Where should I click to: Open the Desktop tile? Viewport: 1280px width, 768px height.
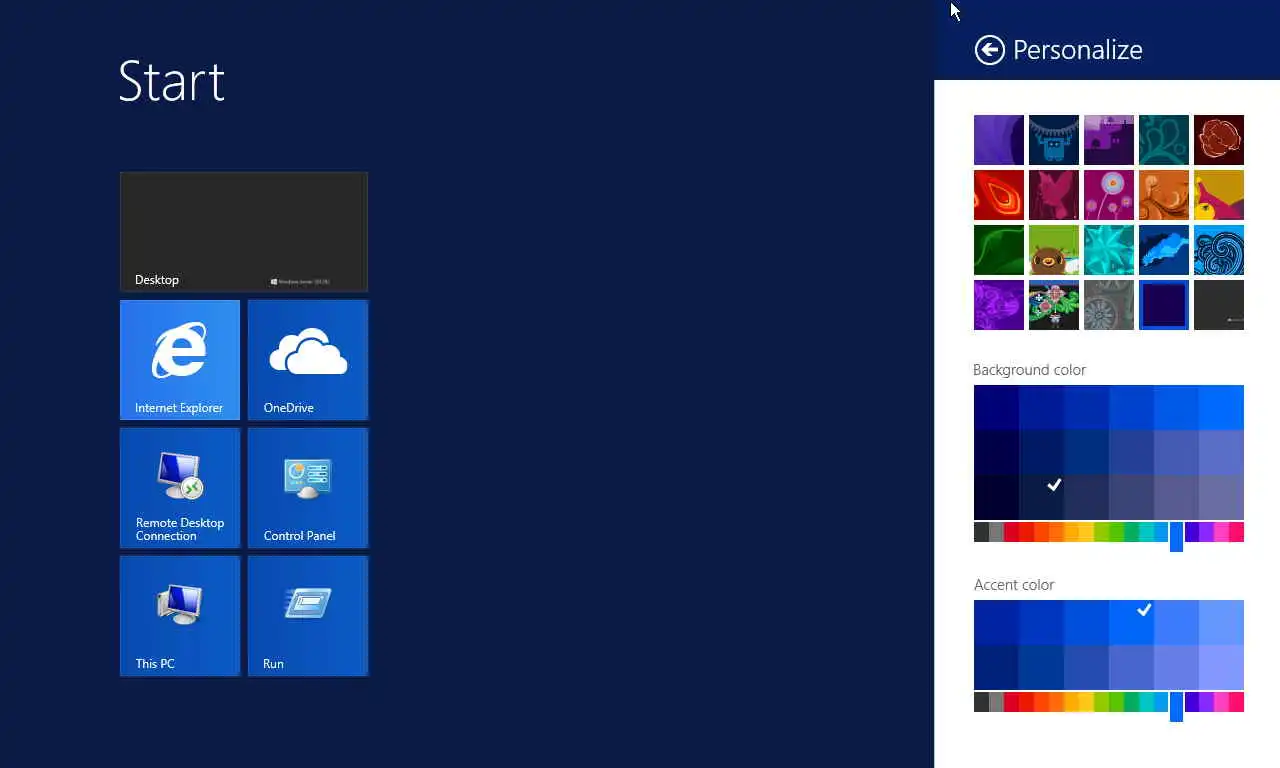(x=244, y=232)
